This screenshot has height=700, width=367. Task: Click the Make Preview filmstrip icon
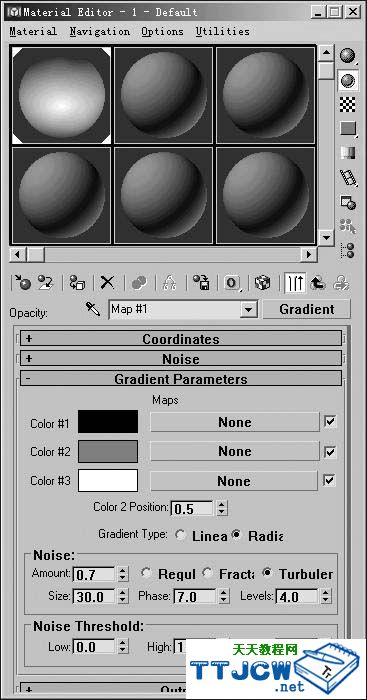[347, 177]
